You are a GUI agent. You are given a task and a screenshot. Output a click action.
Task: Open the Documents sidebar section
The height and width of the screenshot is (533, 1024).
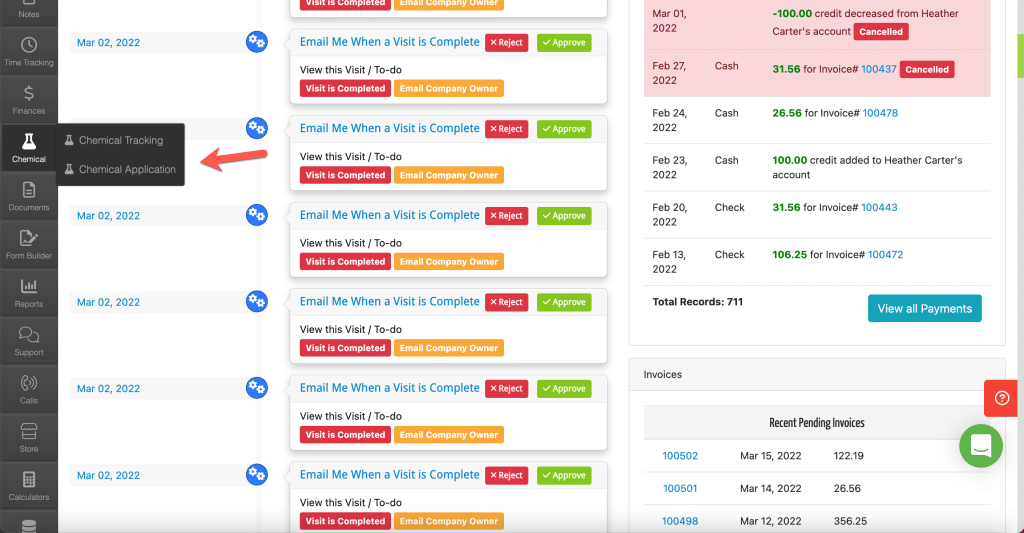click(x=29, y=197)
